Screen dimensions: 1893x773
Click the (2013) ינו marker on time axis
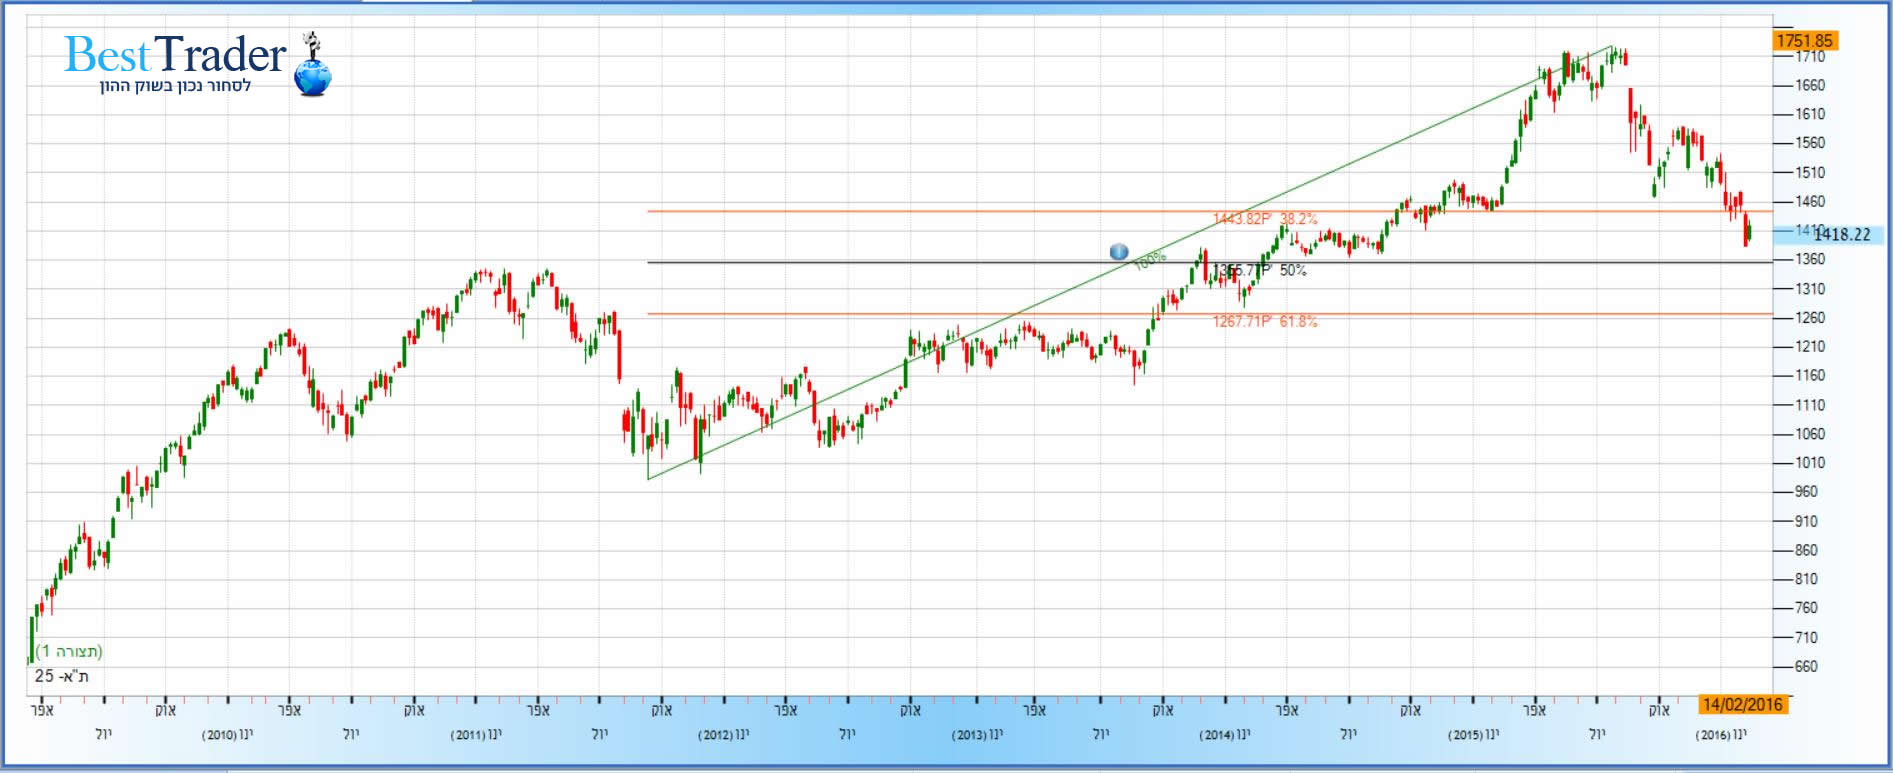[976, 735]
